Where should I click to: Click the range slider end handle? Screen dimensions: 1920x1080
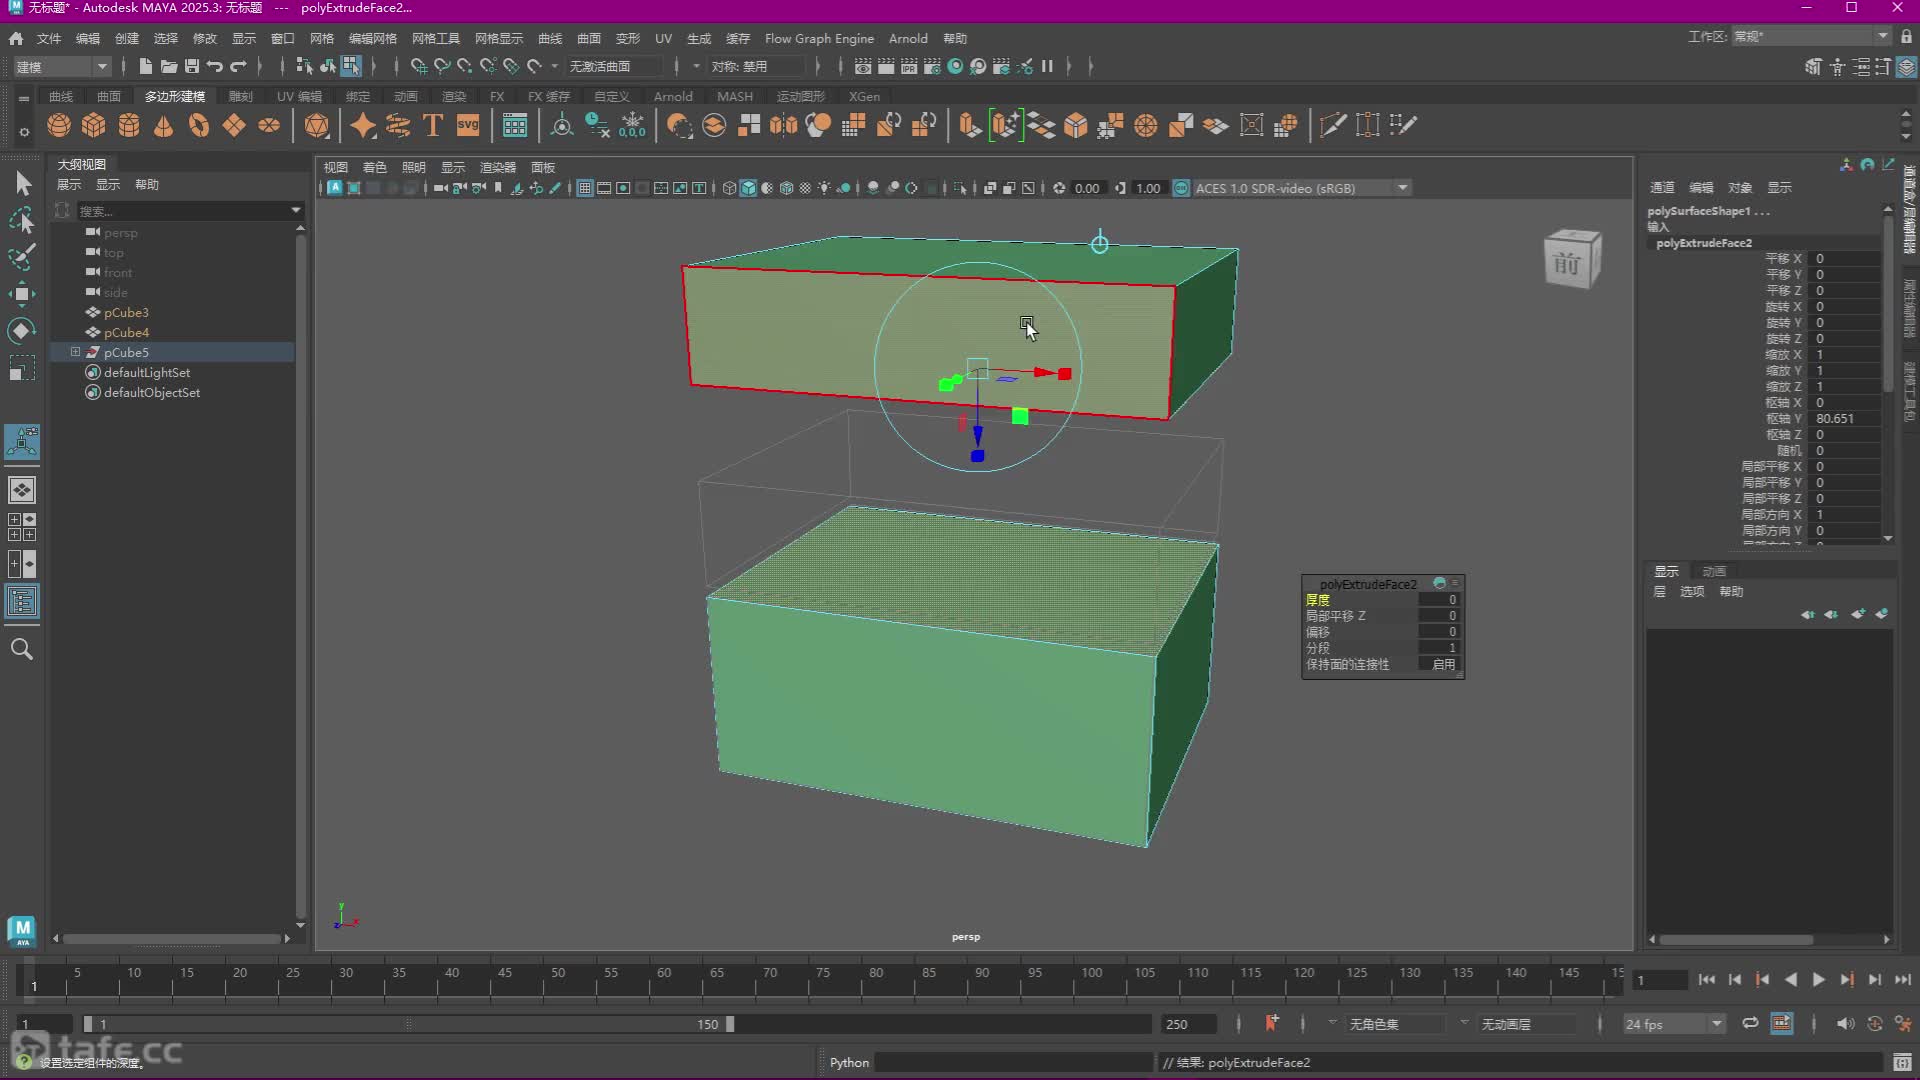click(730, 1024)
